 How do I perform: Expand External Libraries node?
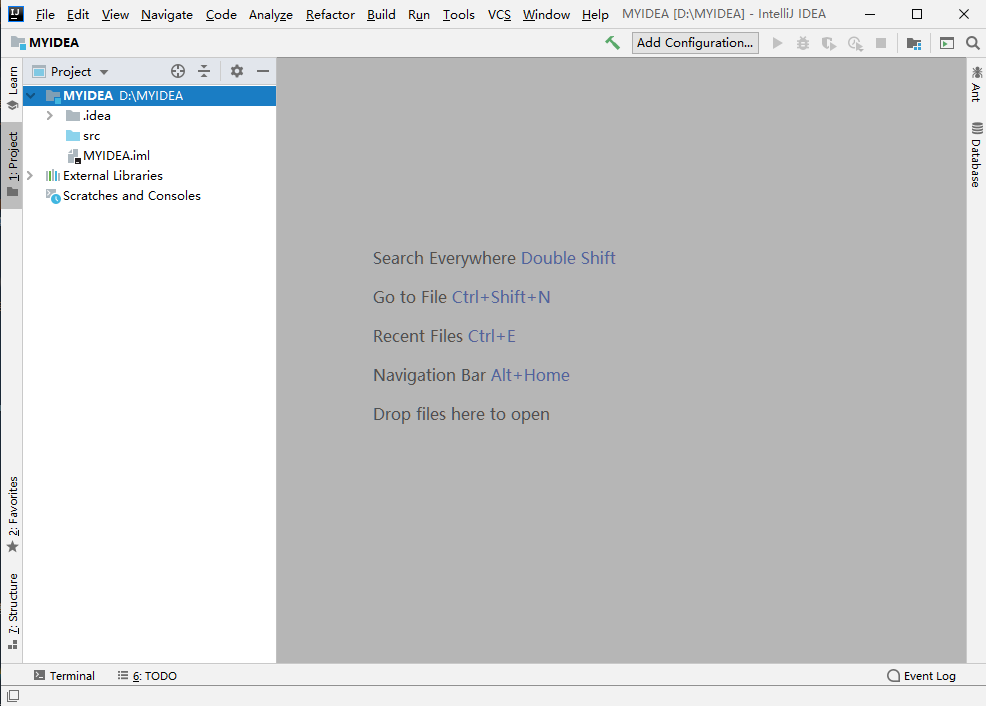click(x=30, y=175)
